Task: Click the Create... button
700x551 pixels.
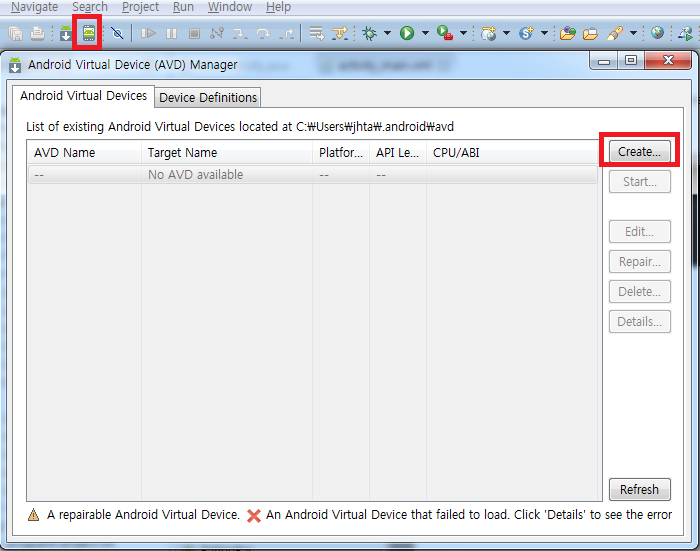Action: [x=639, y=151]
